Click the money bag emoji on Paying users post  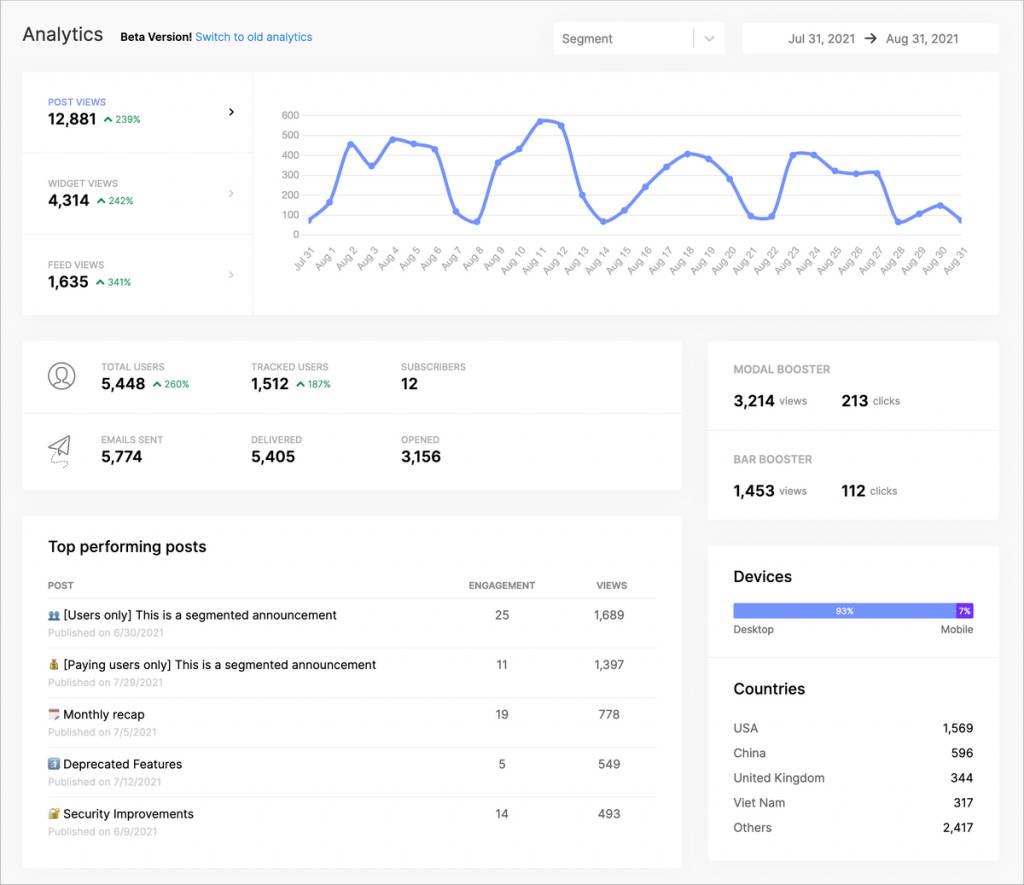(x=54, y=665)
